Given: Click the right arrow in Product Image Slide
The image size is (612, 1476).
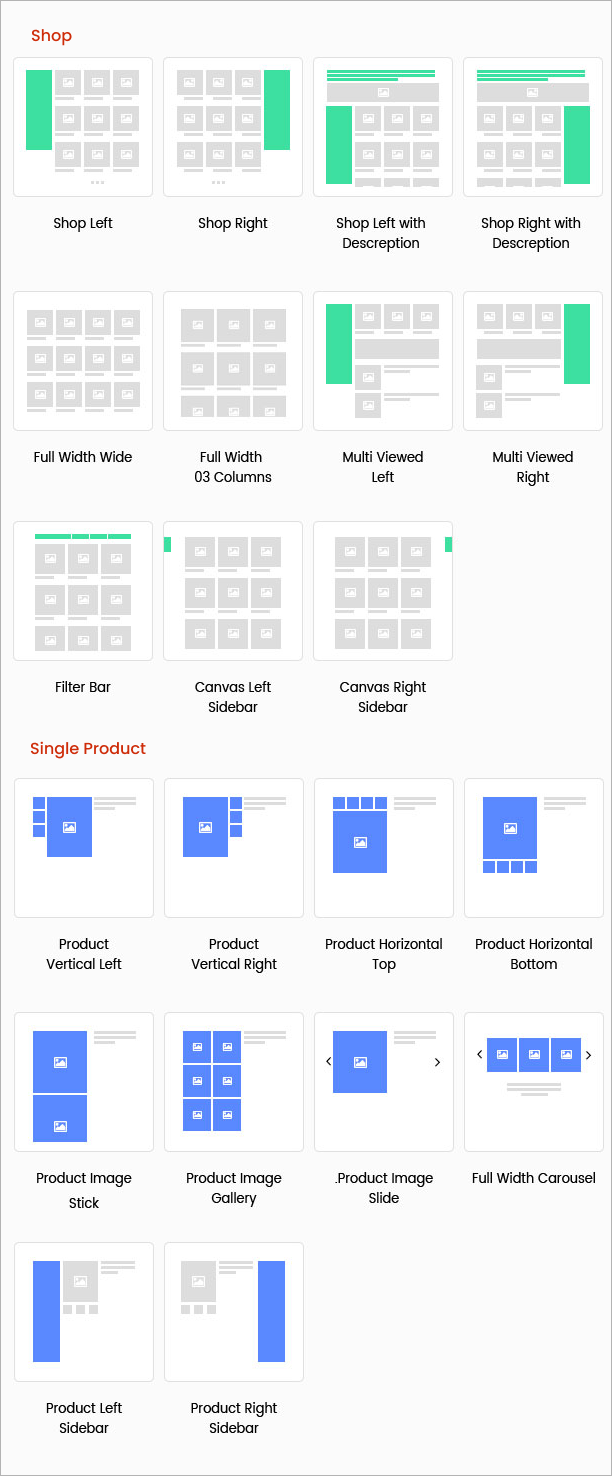Looking at the screenshot, I should 437,1063.
